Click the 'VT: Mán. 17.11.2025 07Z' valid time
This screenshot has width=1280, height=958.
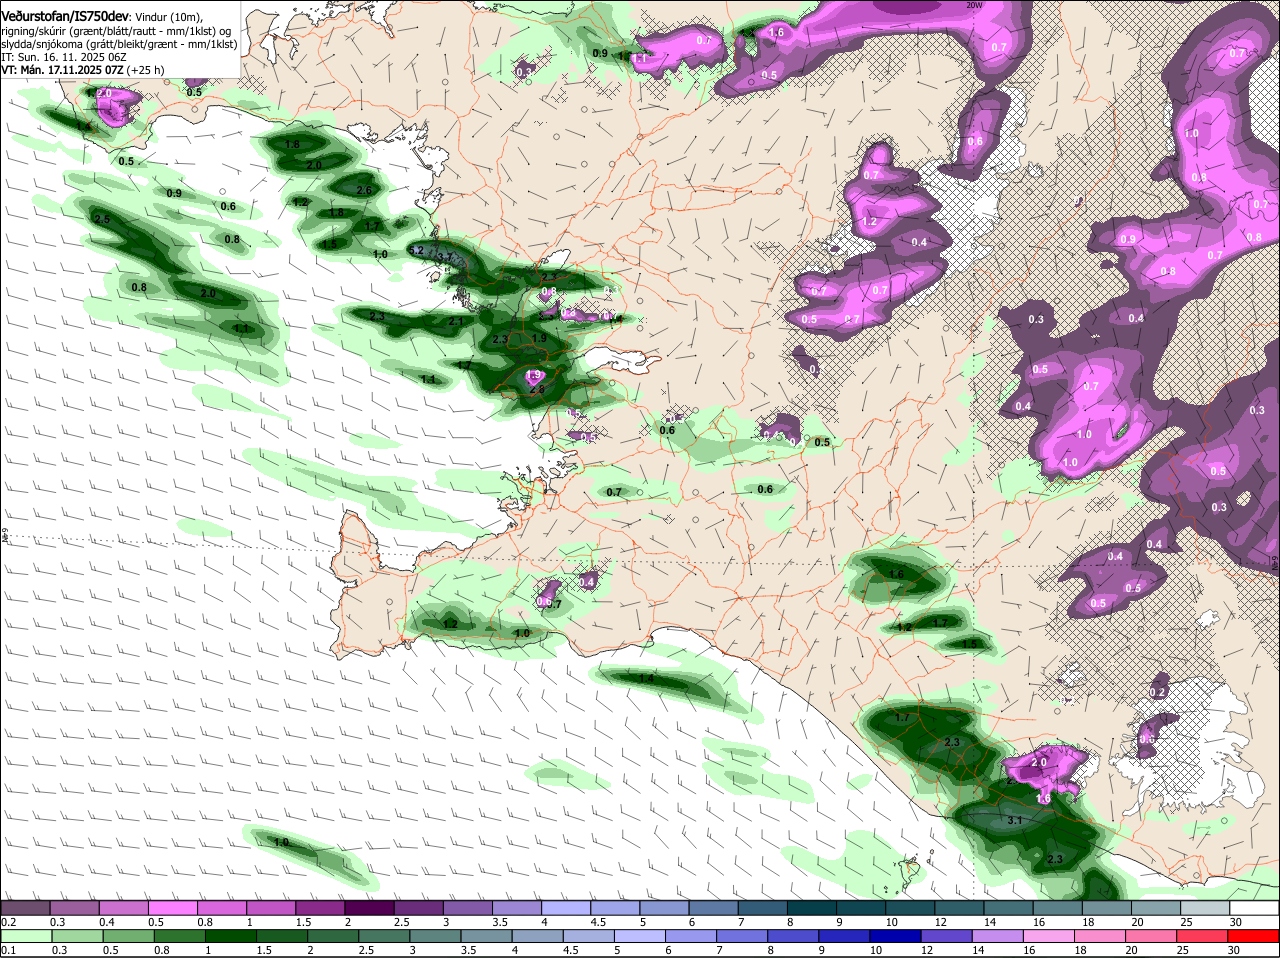[63, 70]
